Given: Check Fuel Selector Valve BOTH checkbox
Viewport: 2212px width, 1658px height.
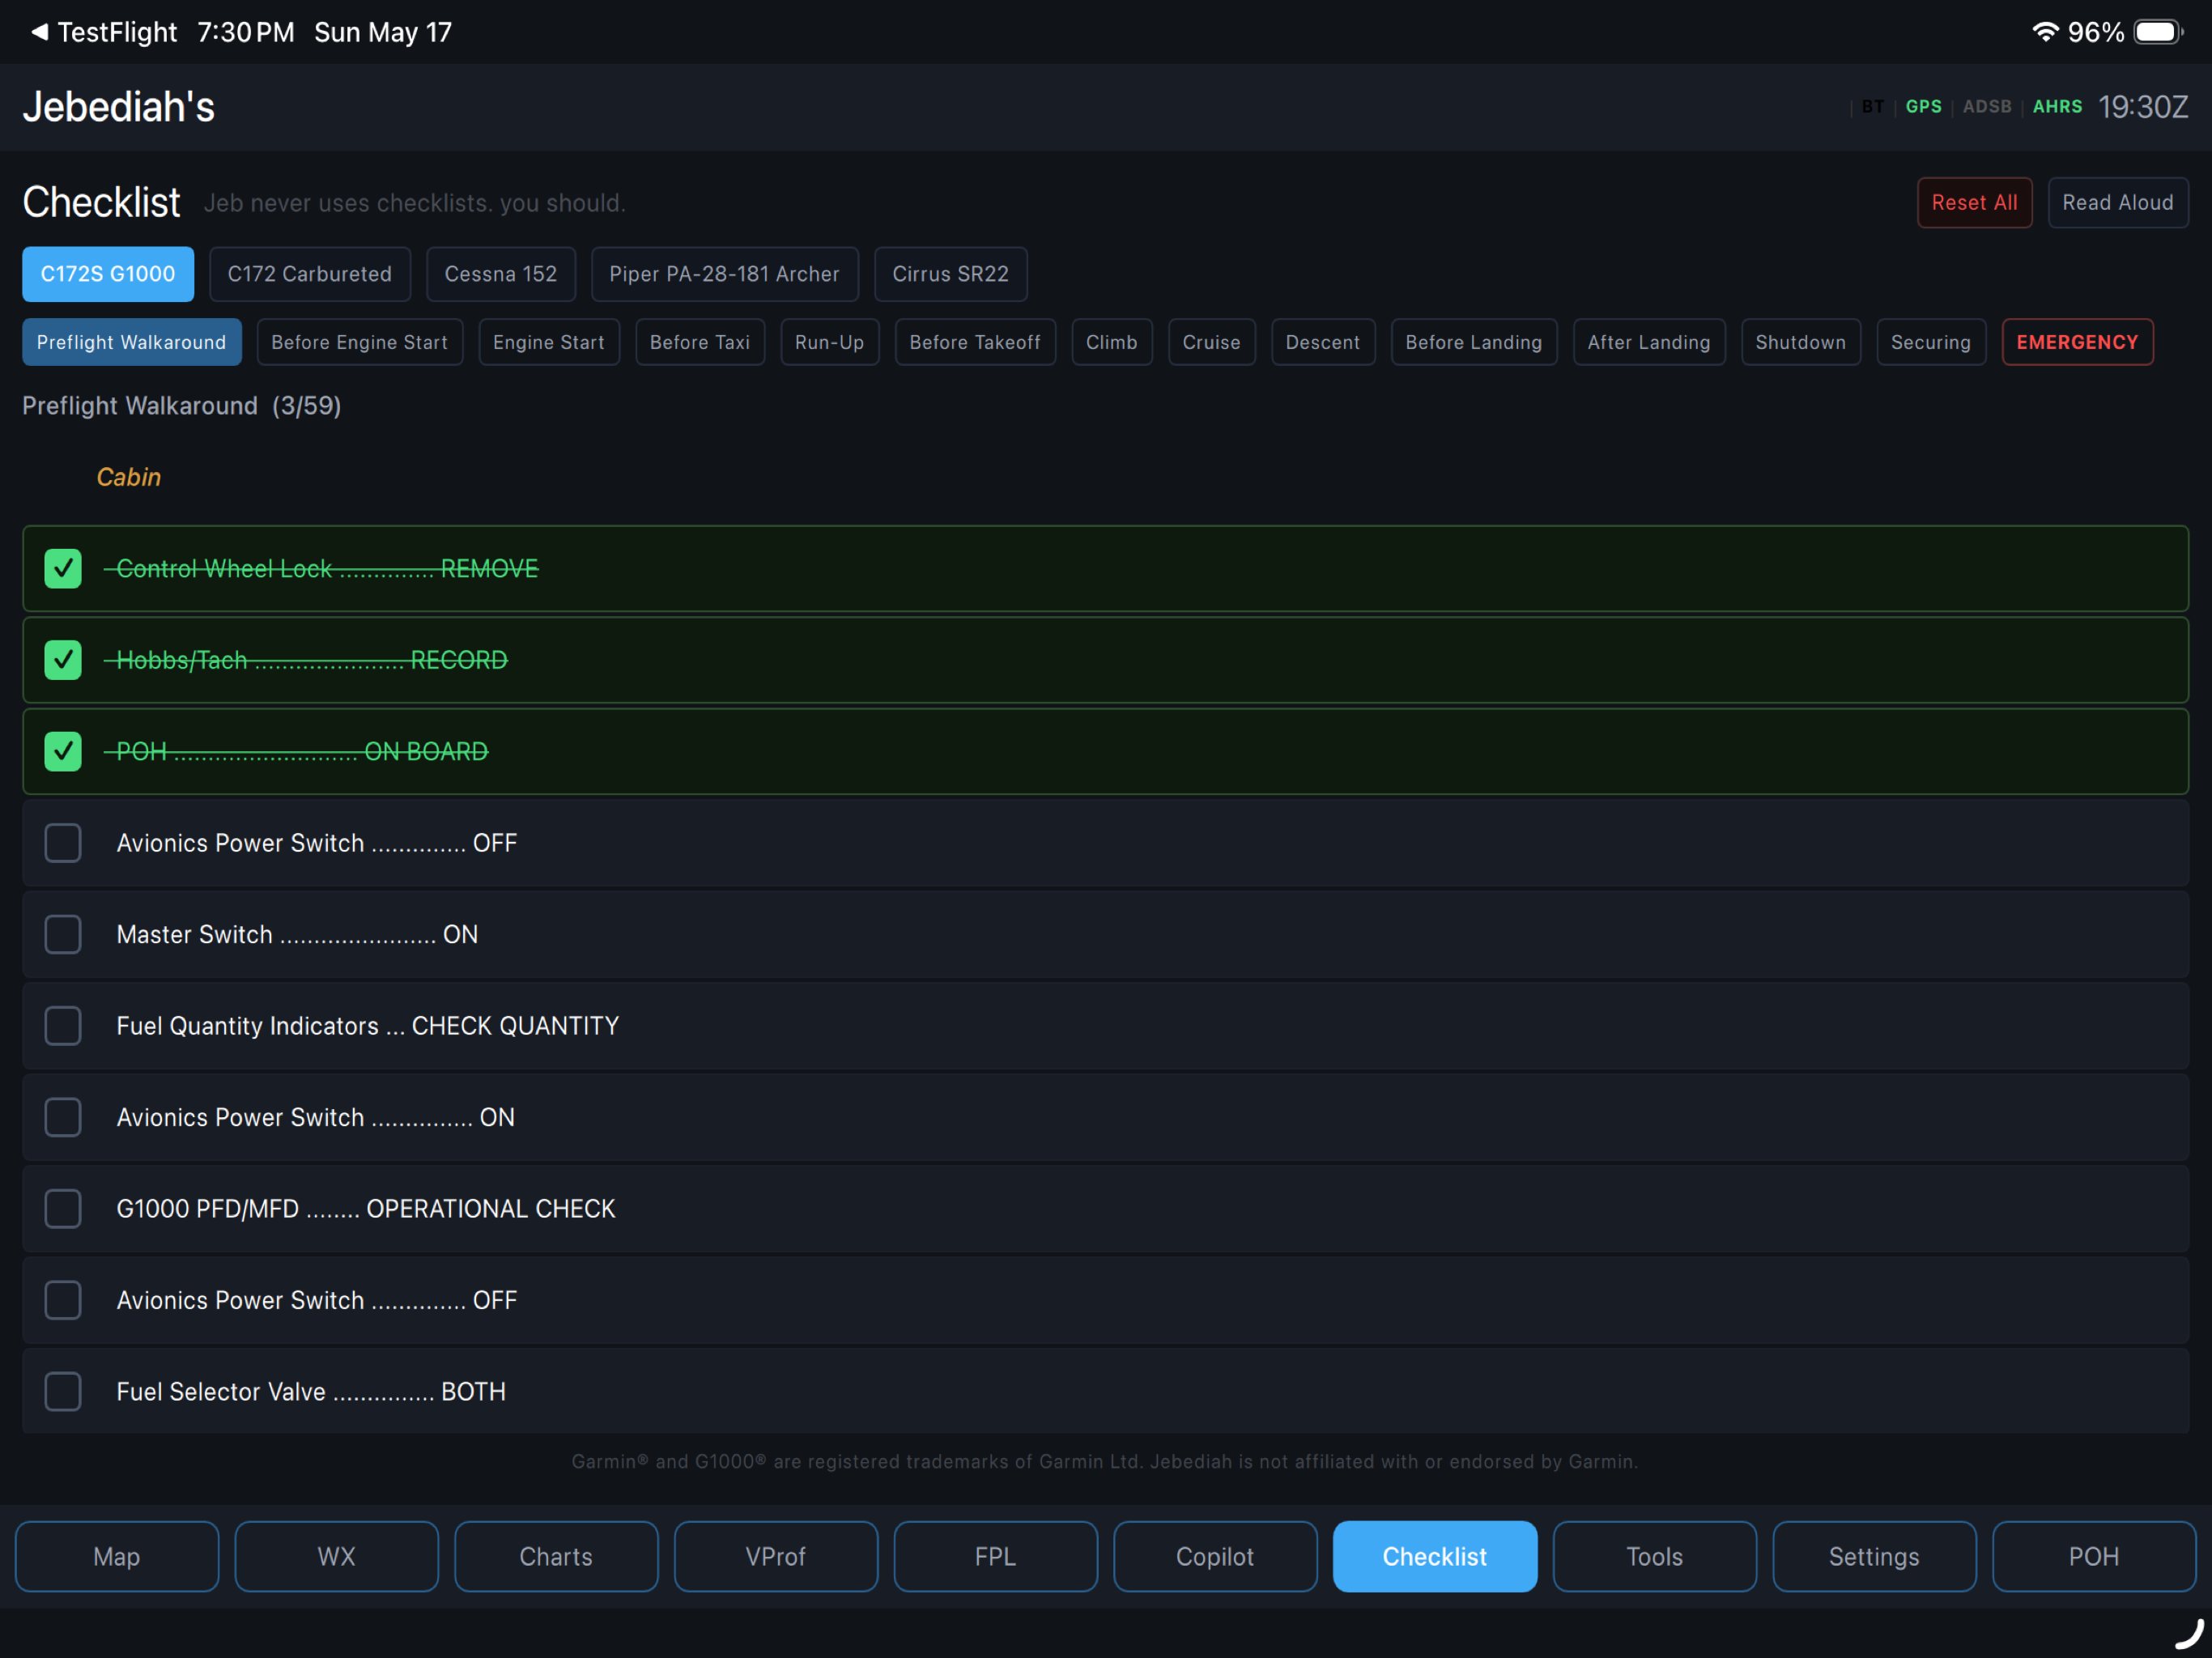Looking at the screenshot, I should pos(63,1391).
